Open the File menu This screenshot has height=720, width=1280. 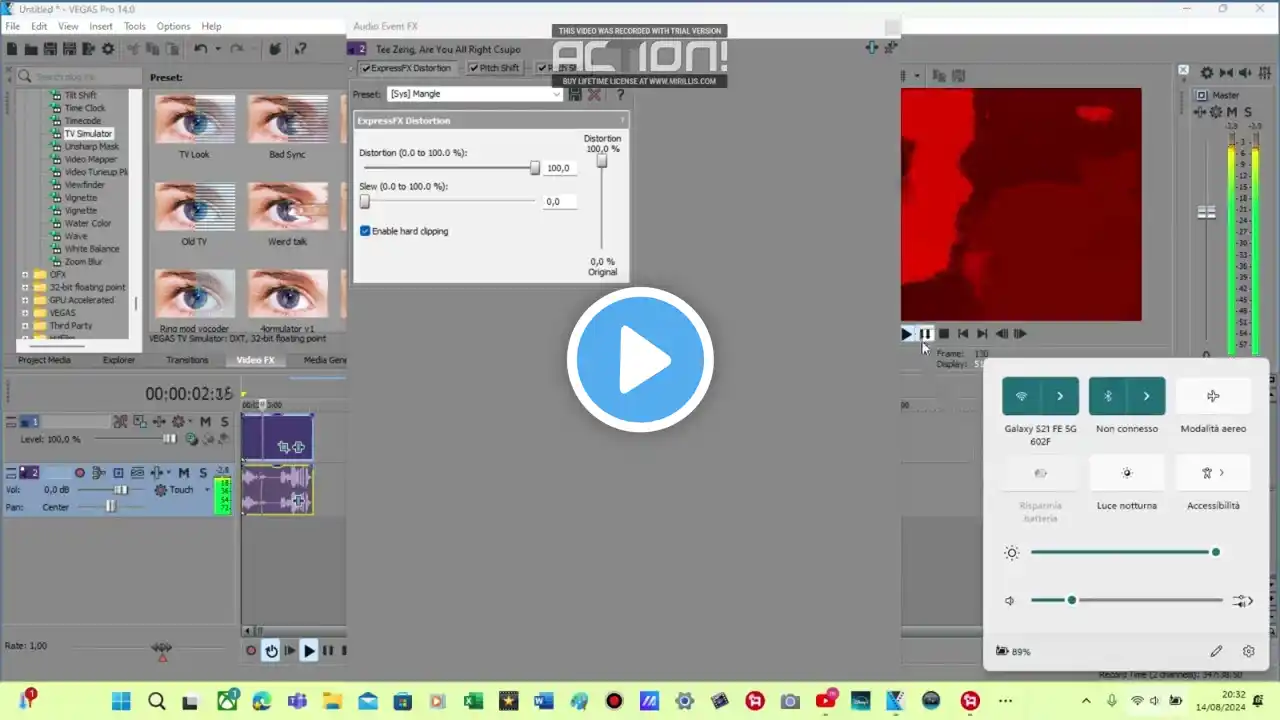coord(13,26)
